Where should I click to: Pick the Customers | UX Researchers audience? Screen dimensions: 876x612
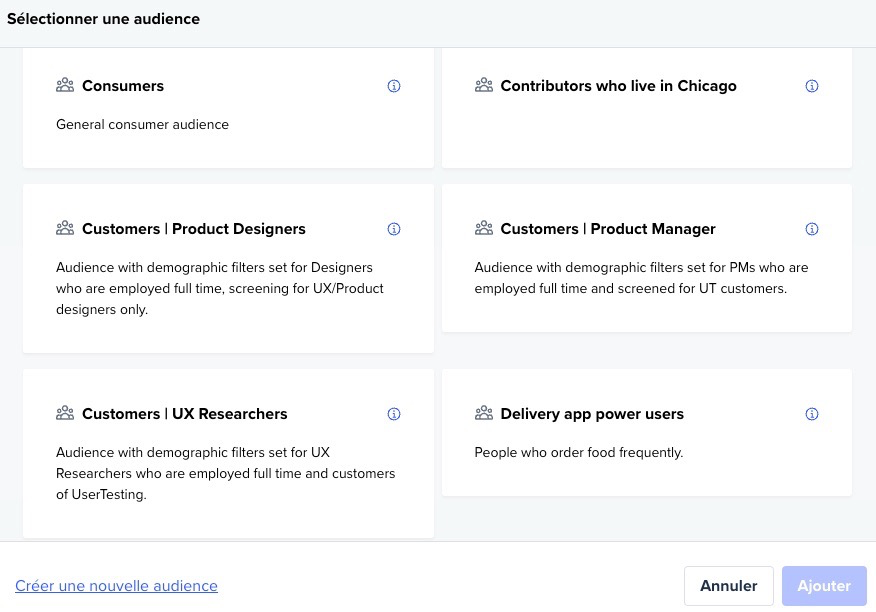coord(228,453)
